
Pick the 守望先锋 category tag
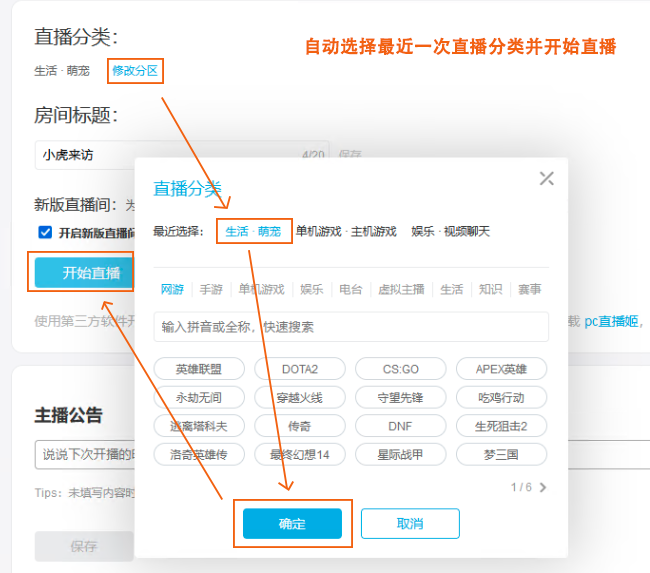[x=400, y=397]
